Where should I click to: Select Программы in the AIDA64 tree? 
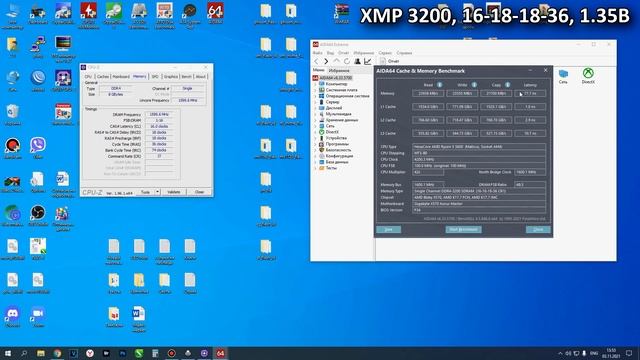[x=334, y=144]
